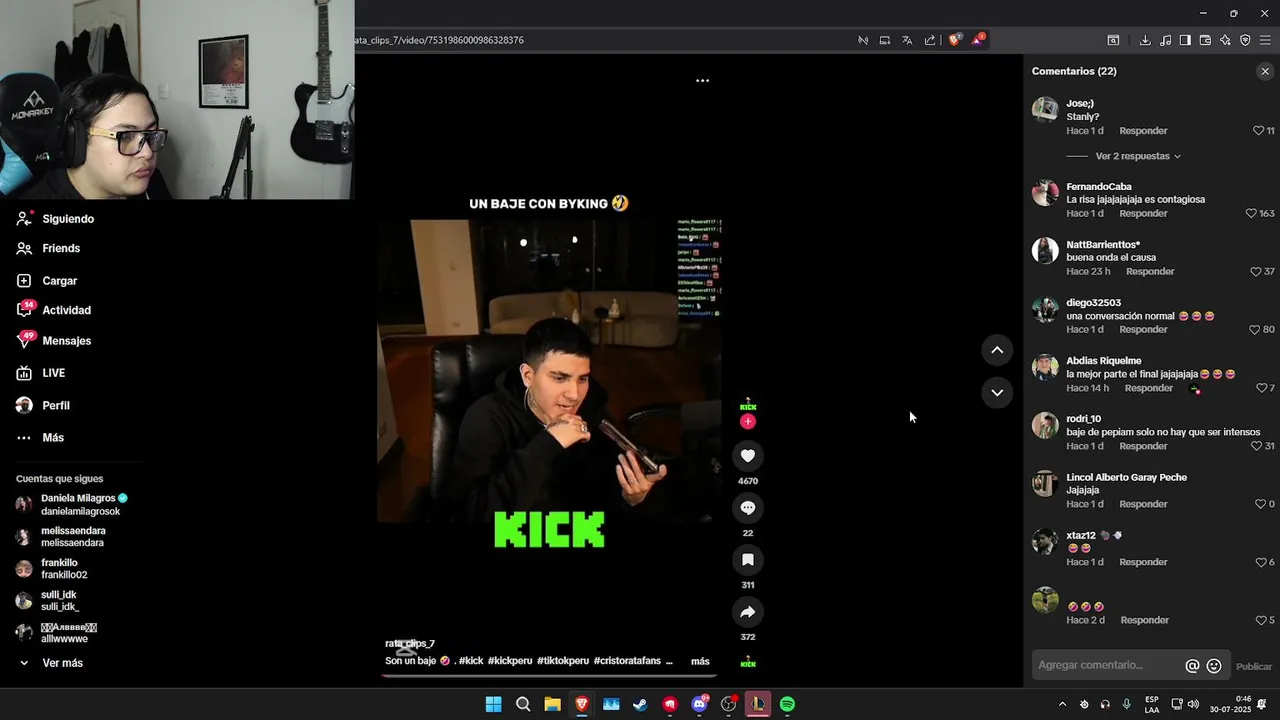The width and height of the screenshot is (1280, 720).
Task: Open Perfil page
Action: (56, 405)
